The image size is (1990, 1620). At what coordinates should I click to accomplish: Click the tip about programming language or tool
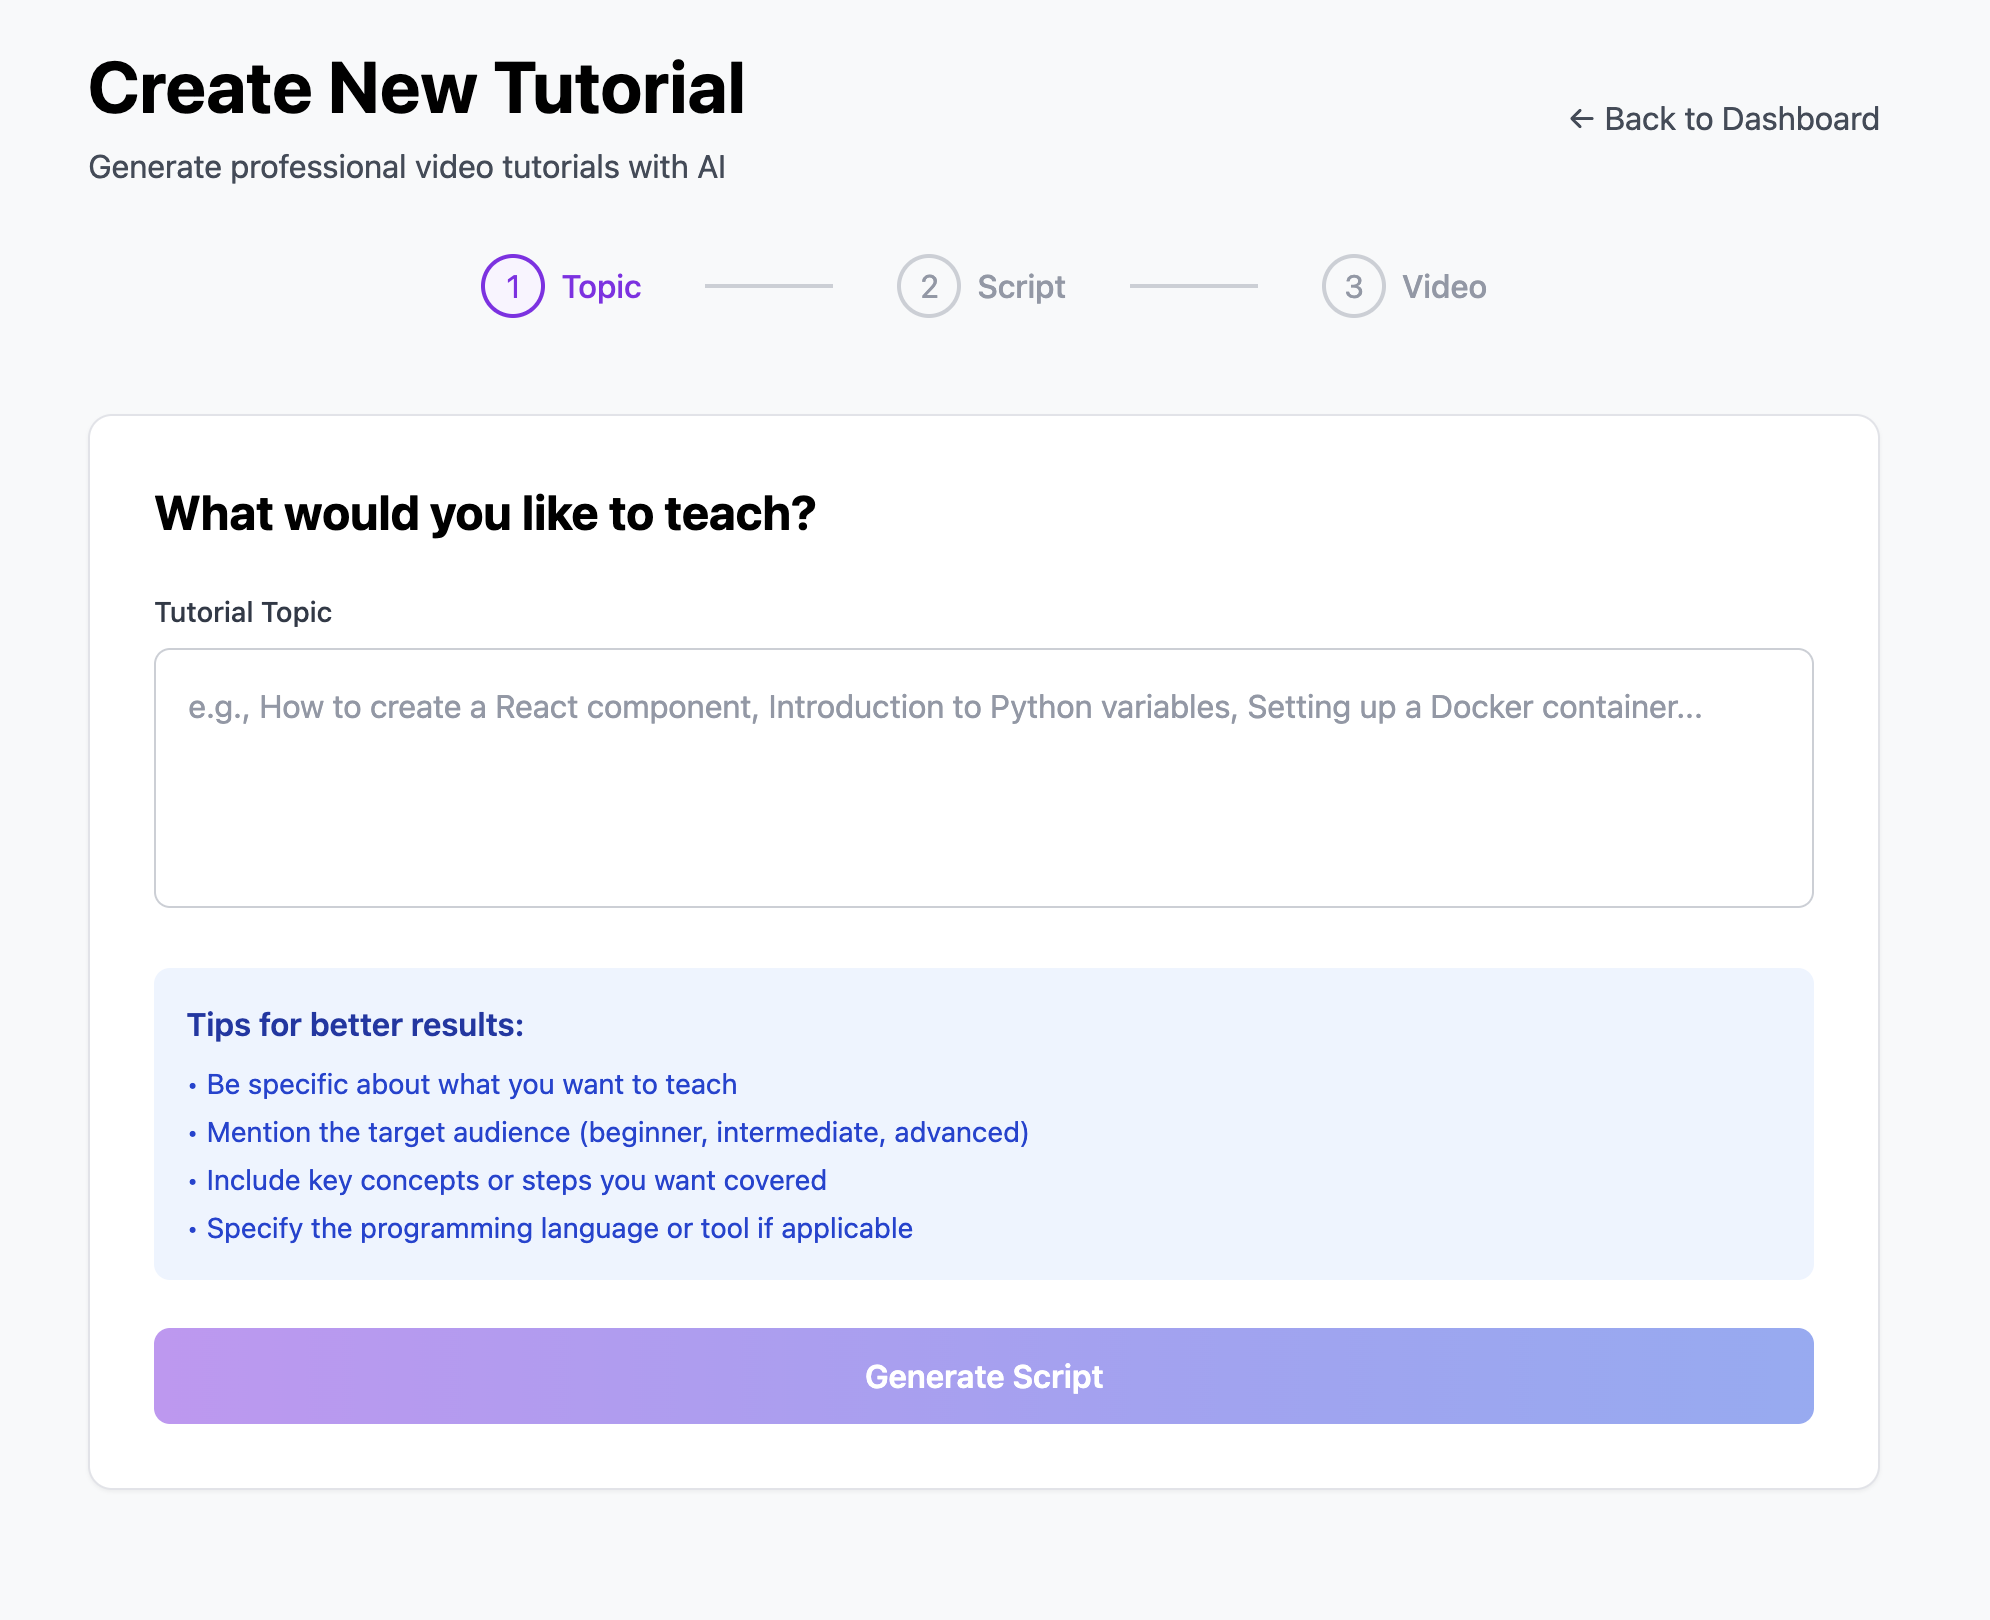tap(559, 1228)
